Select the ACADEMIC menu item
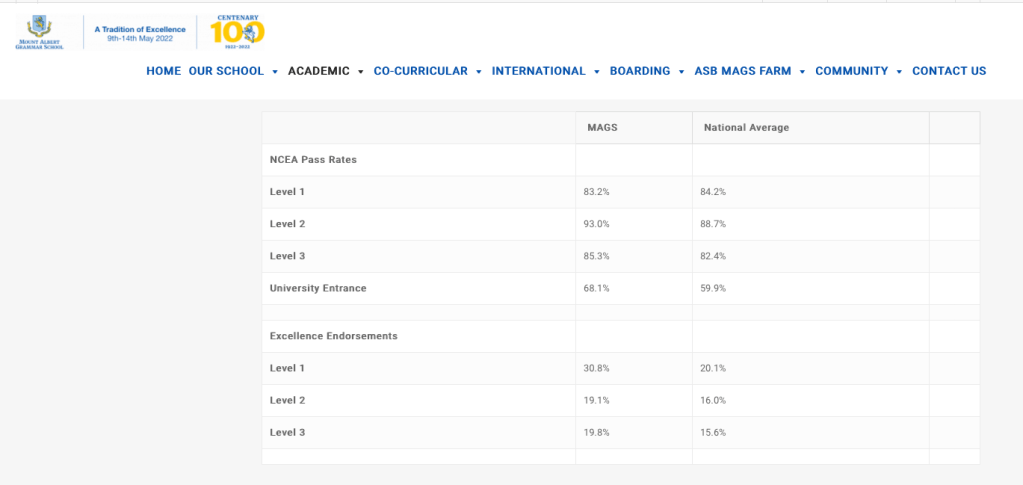 [319, 71]
